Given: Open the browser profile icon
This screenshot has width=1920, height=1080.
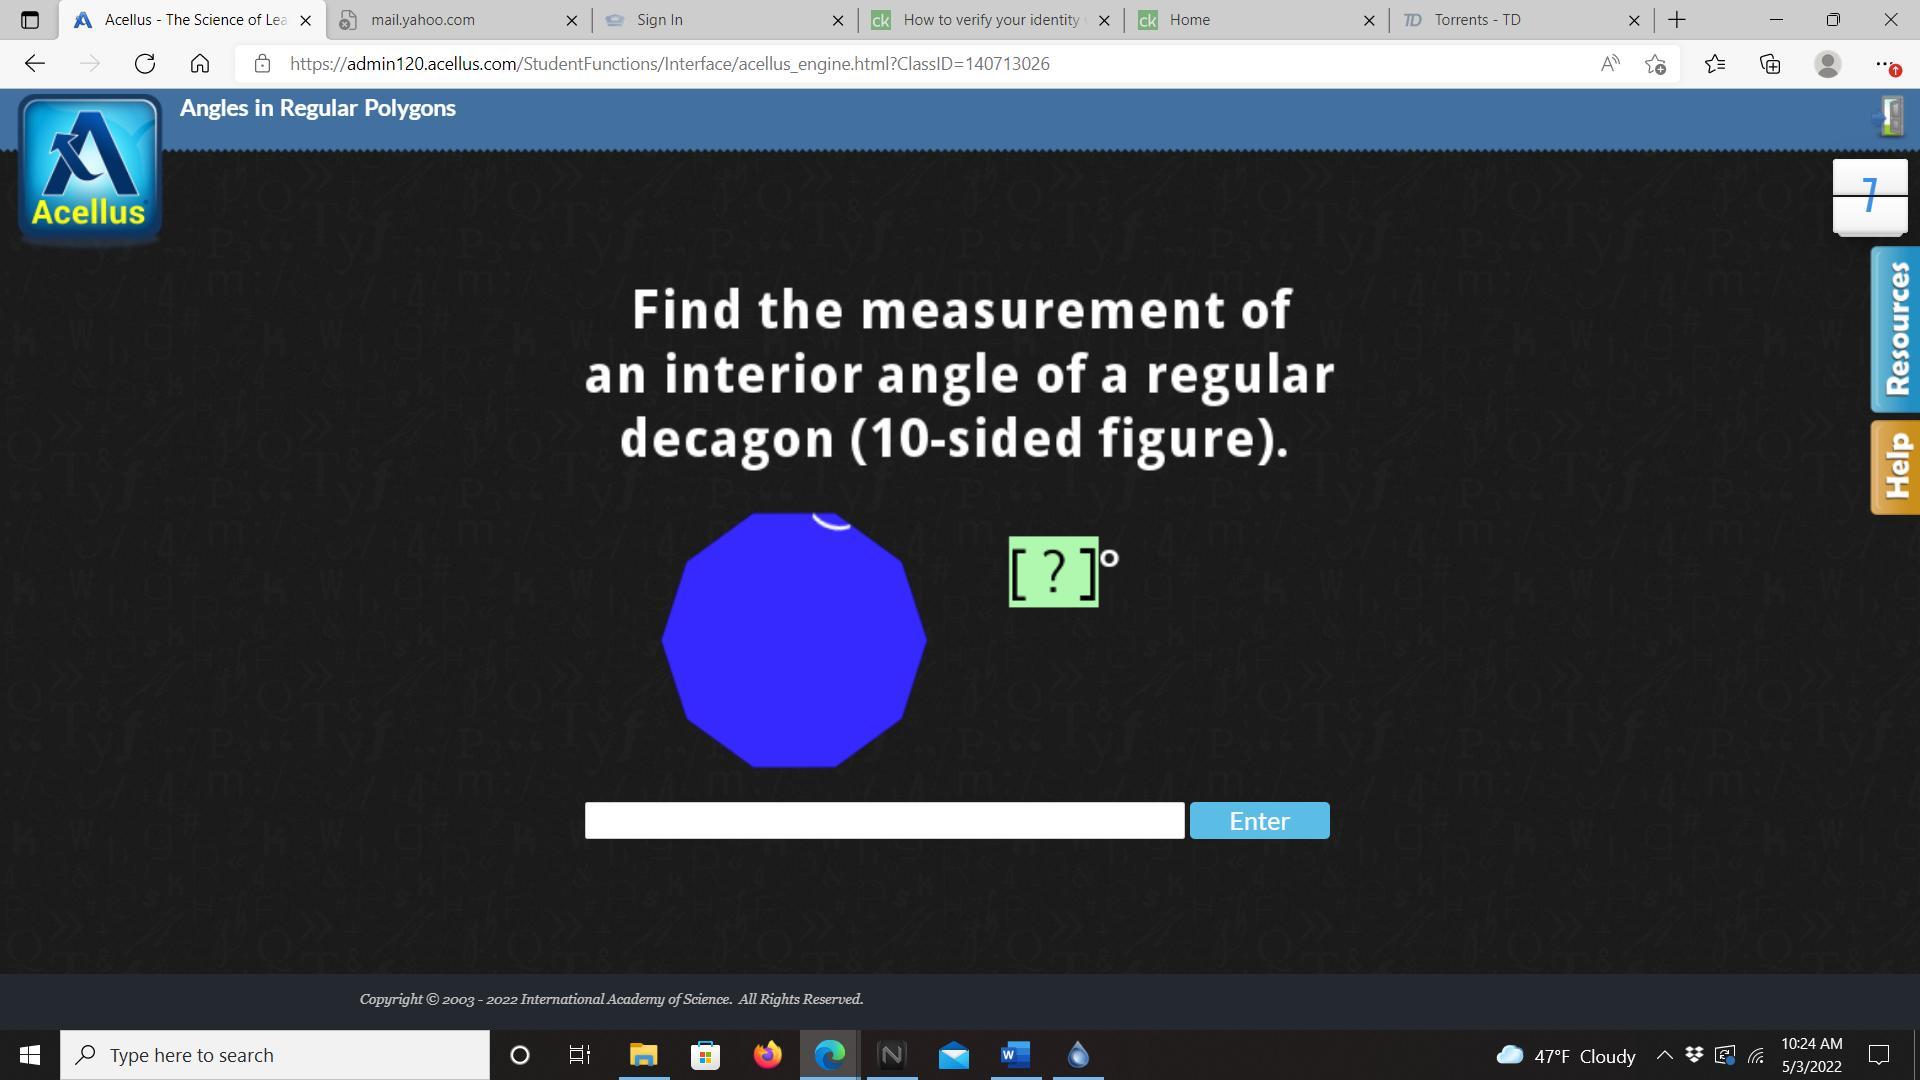Looking at the screenshot, I should (1827, 64).
